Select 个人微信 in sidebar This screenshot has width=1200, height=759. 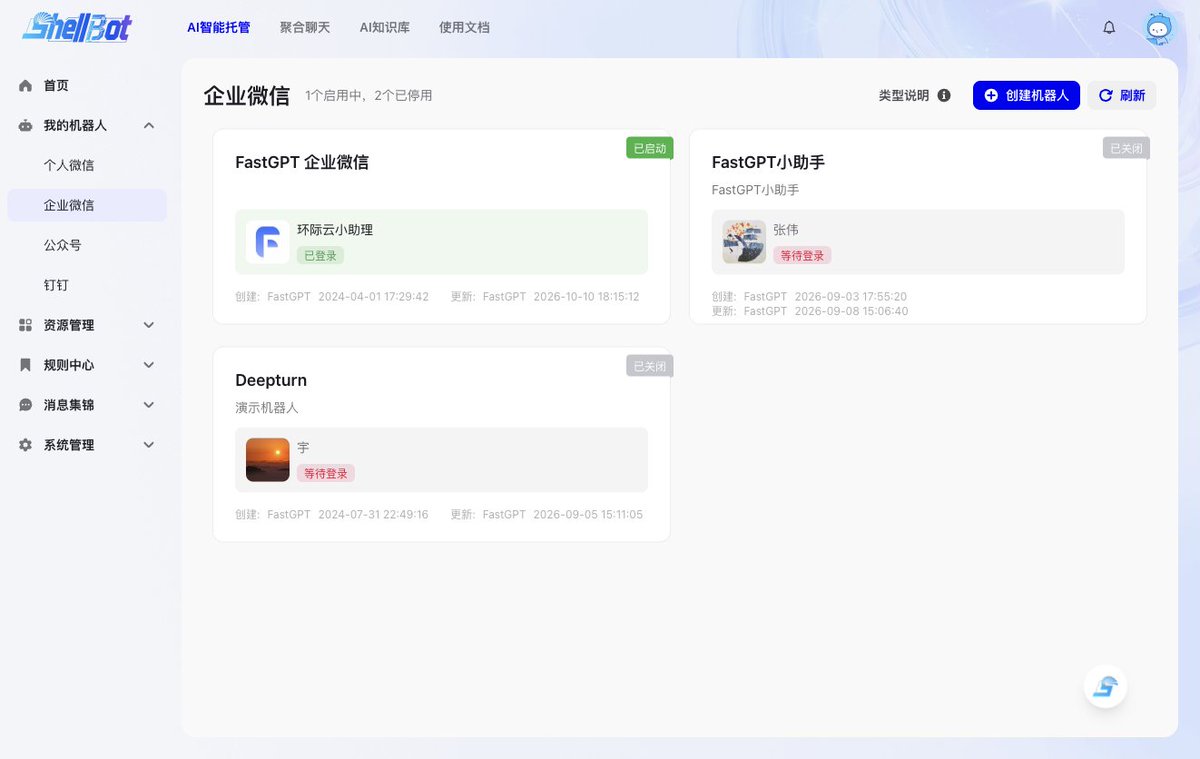coord(87,166)
